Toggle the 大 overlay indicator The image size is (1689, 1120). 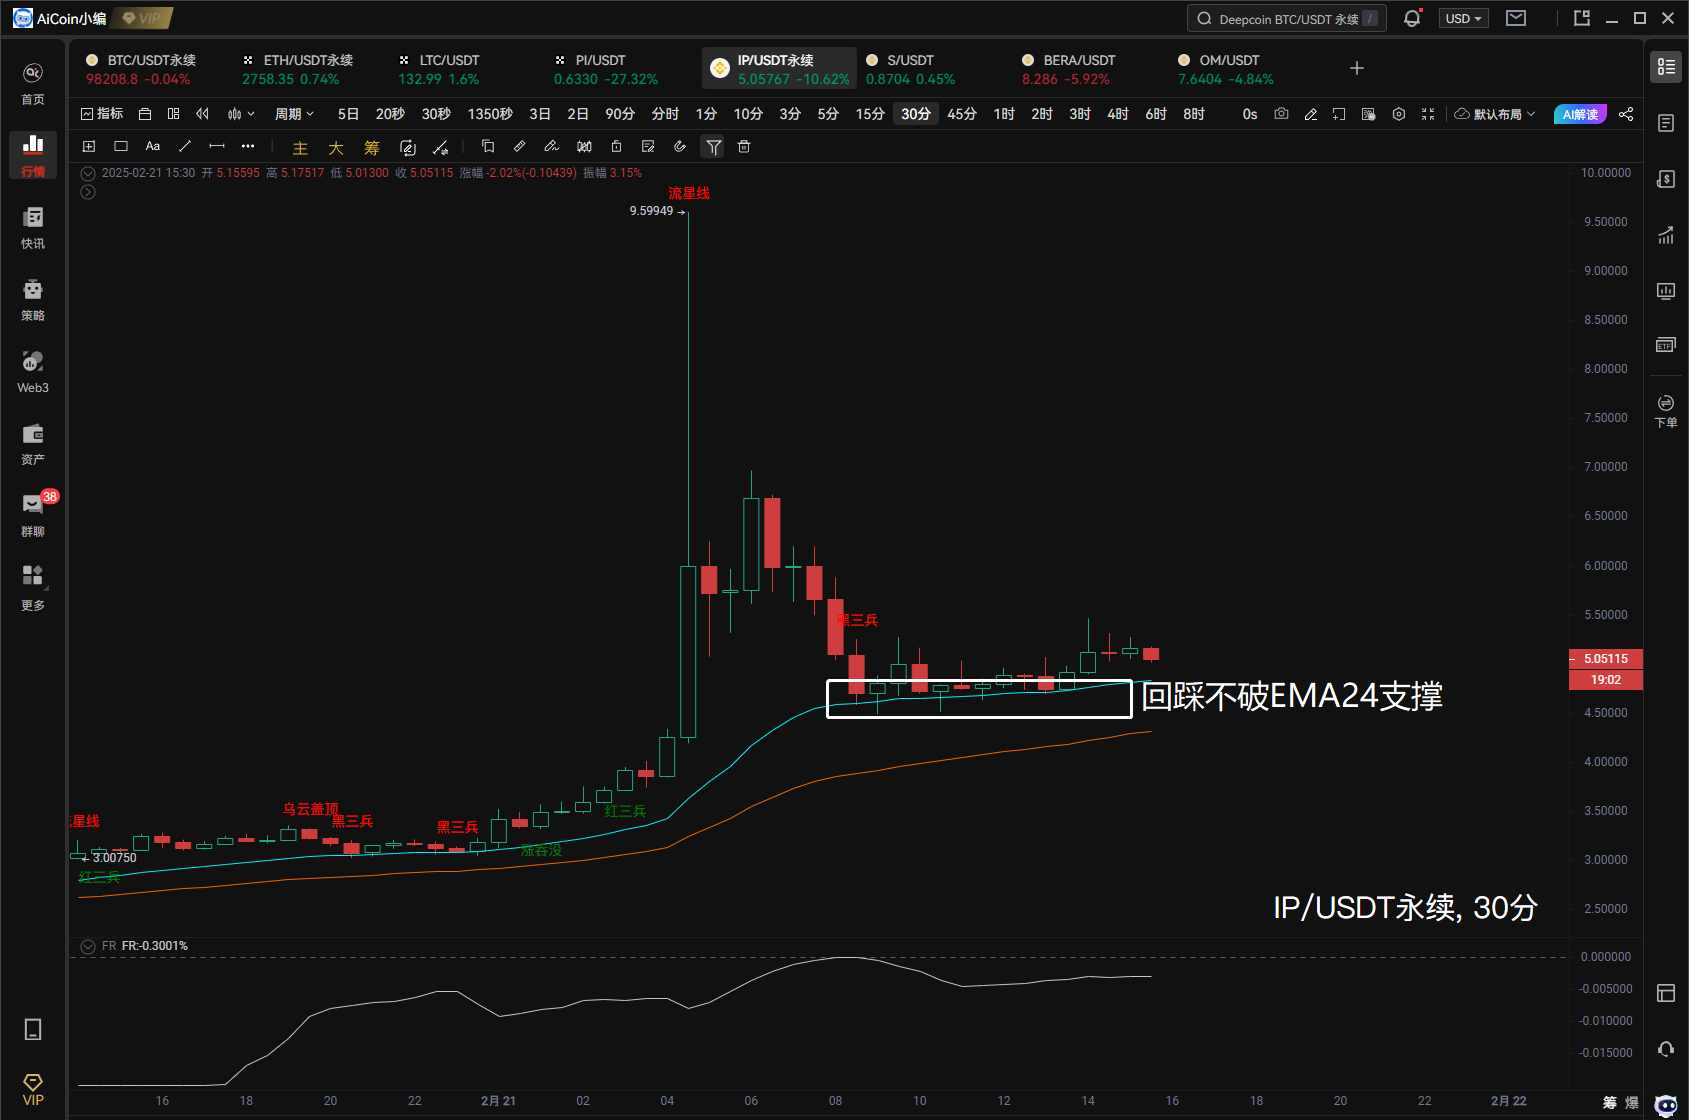coord(336,147)
